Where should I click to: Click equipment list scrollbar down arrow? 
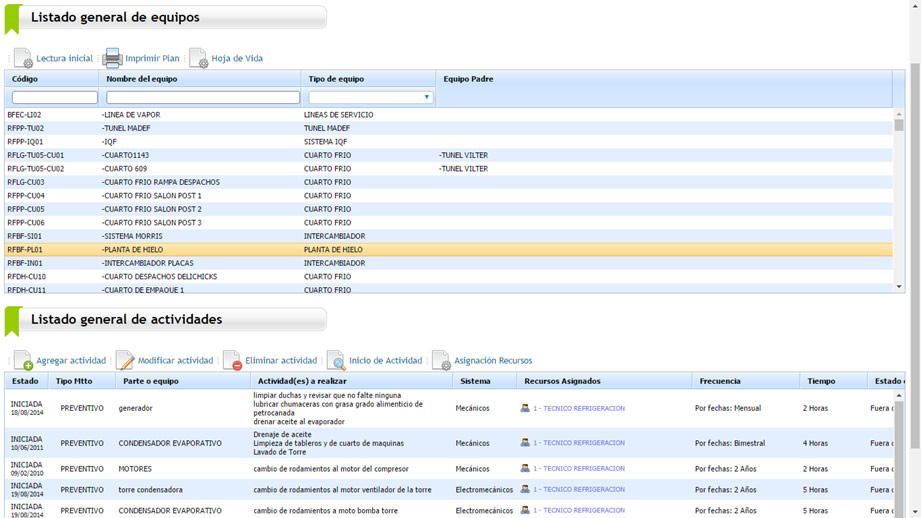point(899,287)
